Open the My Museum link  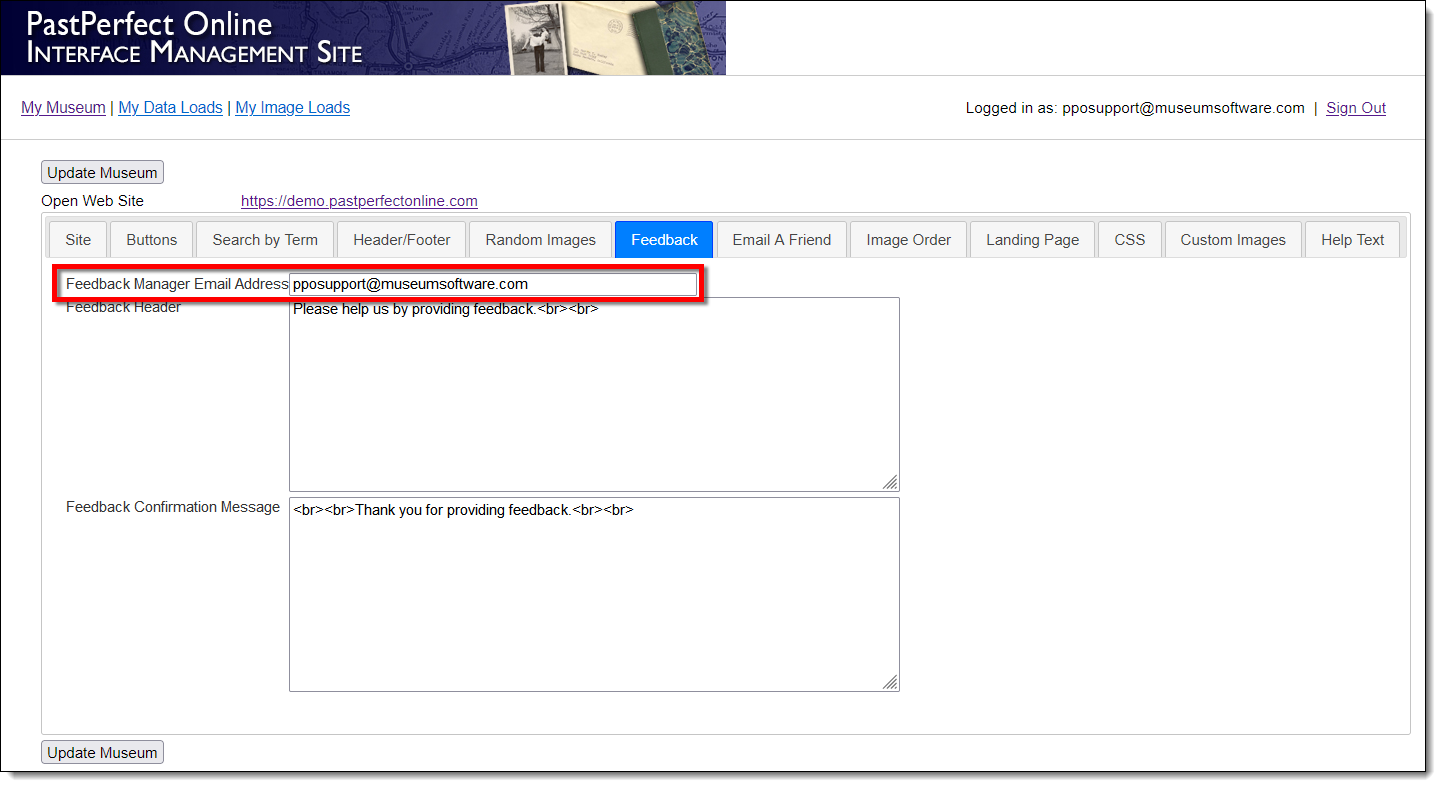63,108
